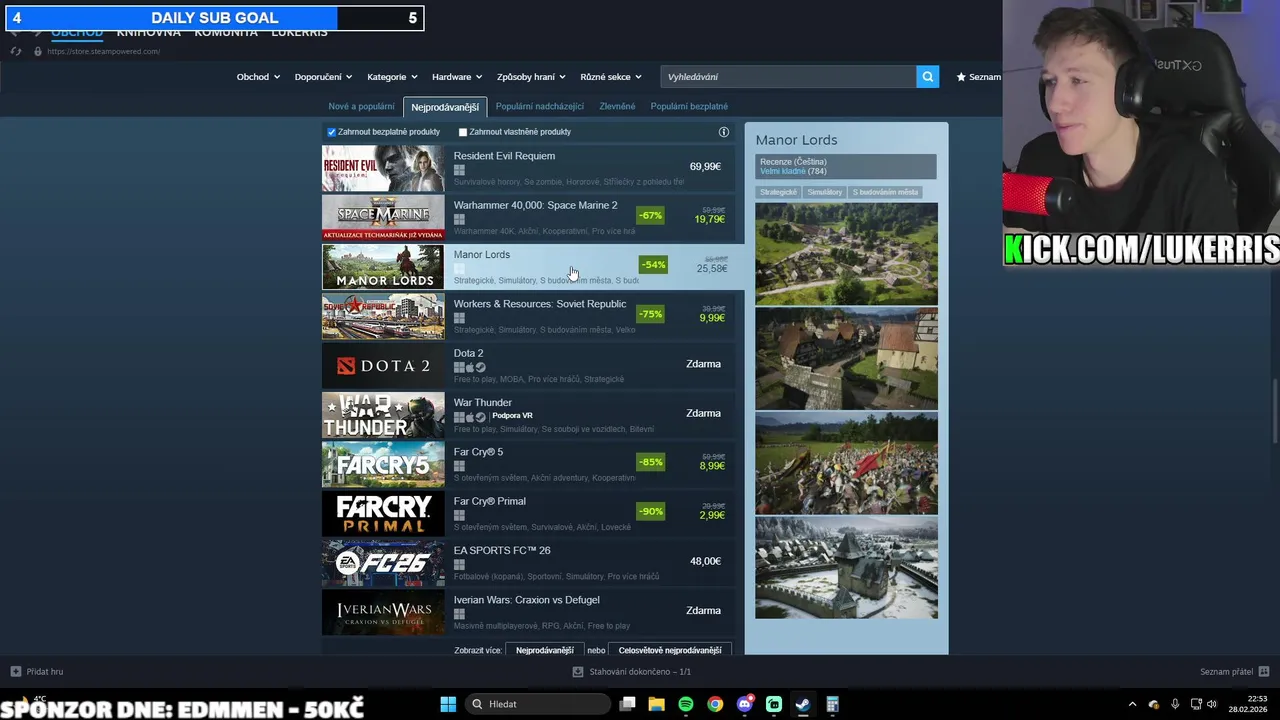Toggle Zahrnout bezplatné produkty checkbox

pyautogui.click(x=332, y=132)
